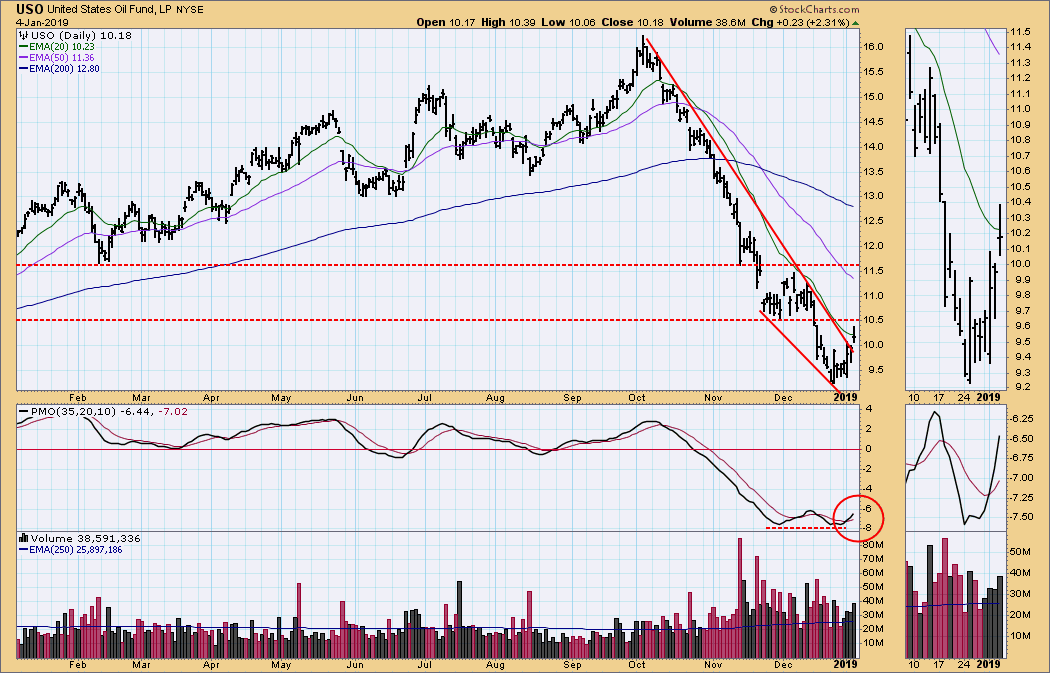
Task: Click the Low 10.06 value
Action: click(x=569, y=22)
